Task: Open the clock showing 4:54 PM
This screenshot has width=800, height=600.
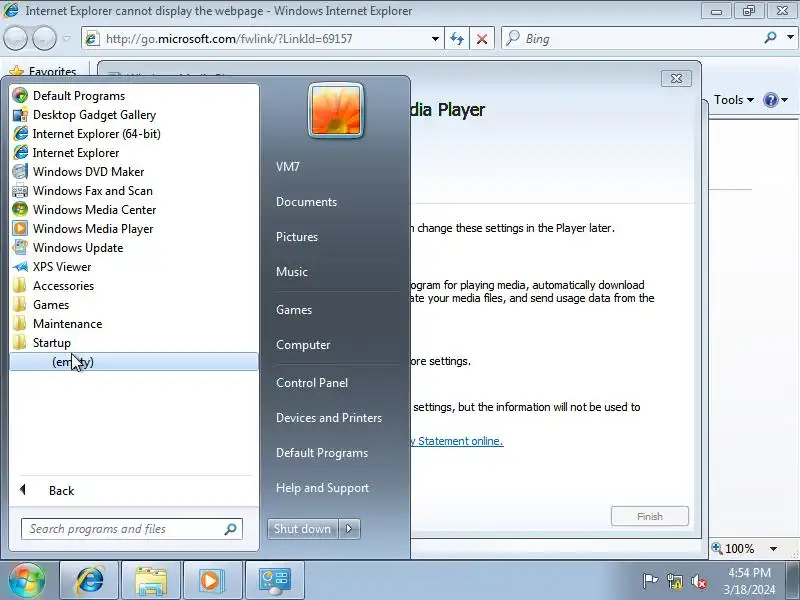Action: (x=749, y=581)
